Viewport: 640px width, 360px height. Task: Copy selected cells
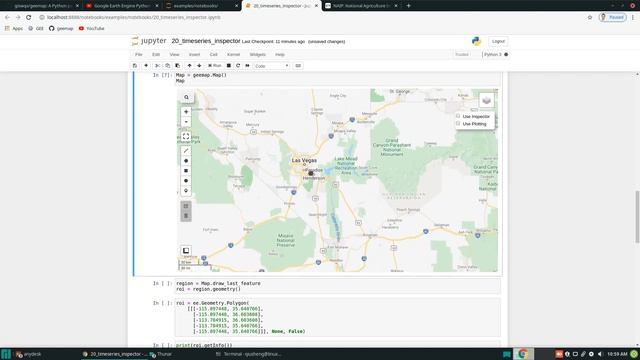(167, 66)
